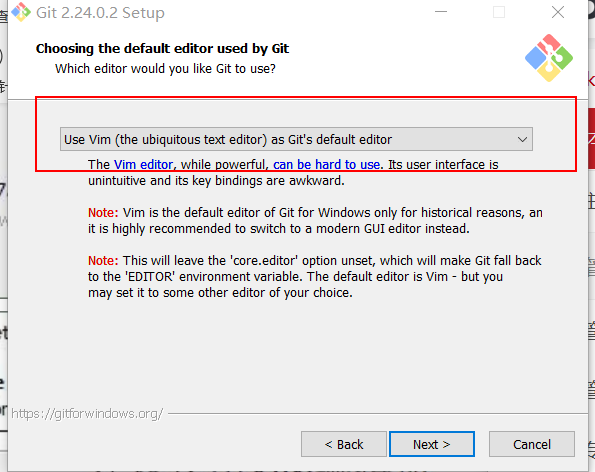Click the 'key bindings are awkward' text line
The image size is (595, 472).
[216, 181]
